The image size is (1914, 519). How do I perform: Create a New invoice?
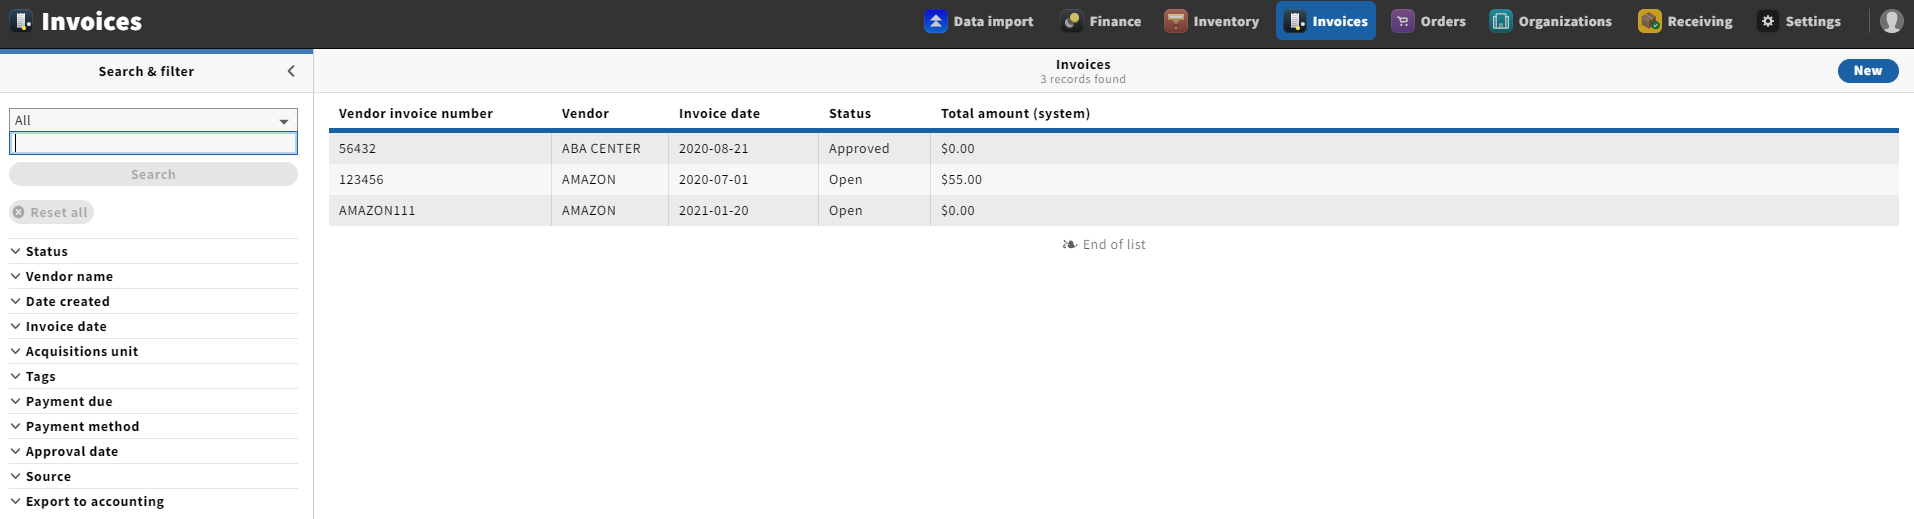(1867, 71)
